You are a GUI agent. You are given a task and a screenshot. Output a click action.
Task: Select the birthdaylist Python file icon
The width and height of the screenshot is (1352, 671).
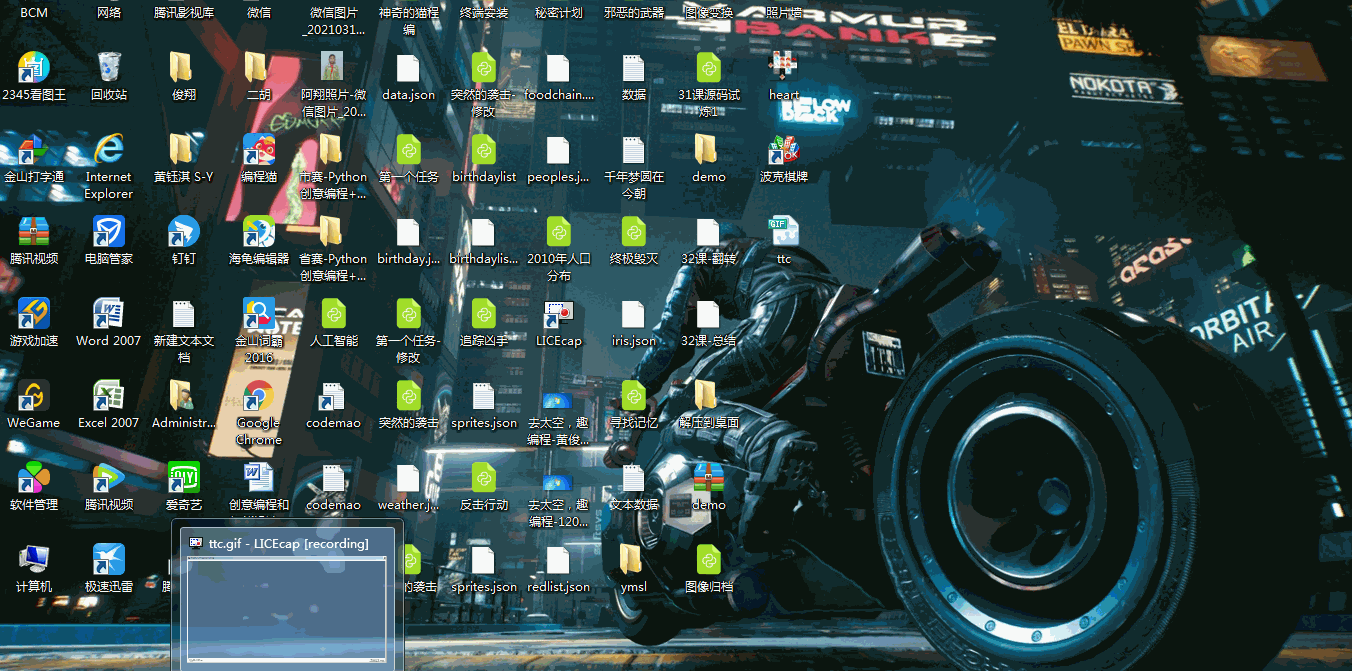click(484, 150)
